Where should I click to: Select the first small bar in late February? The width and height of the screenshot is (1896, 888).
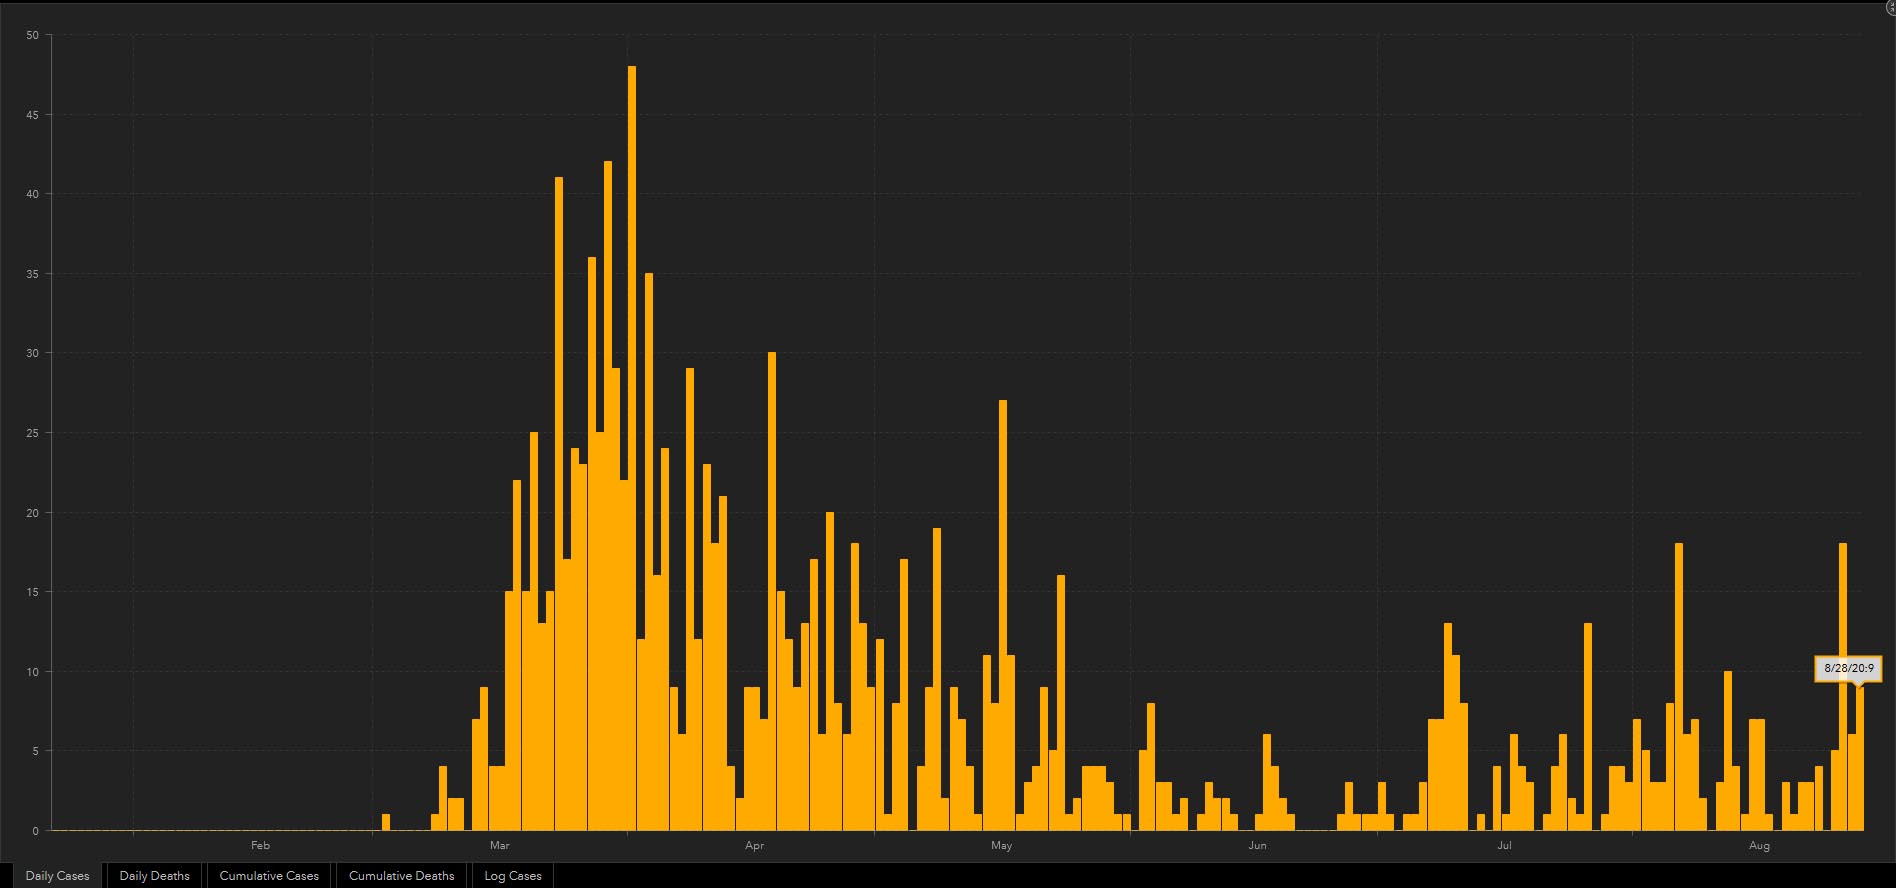[386, 822]
